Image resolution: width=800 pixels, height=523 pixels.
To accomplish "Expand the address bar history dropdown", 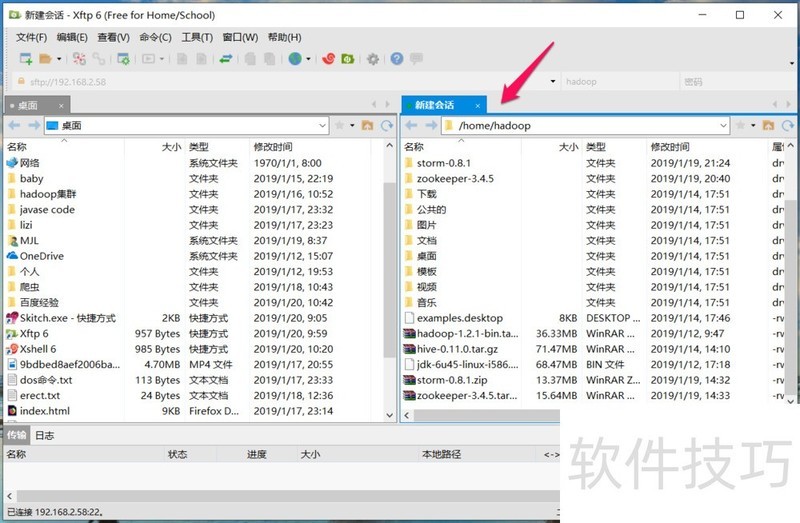I will pyautogui.click(x=553, y=82).
